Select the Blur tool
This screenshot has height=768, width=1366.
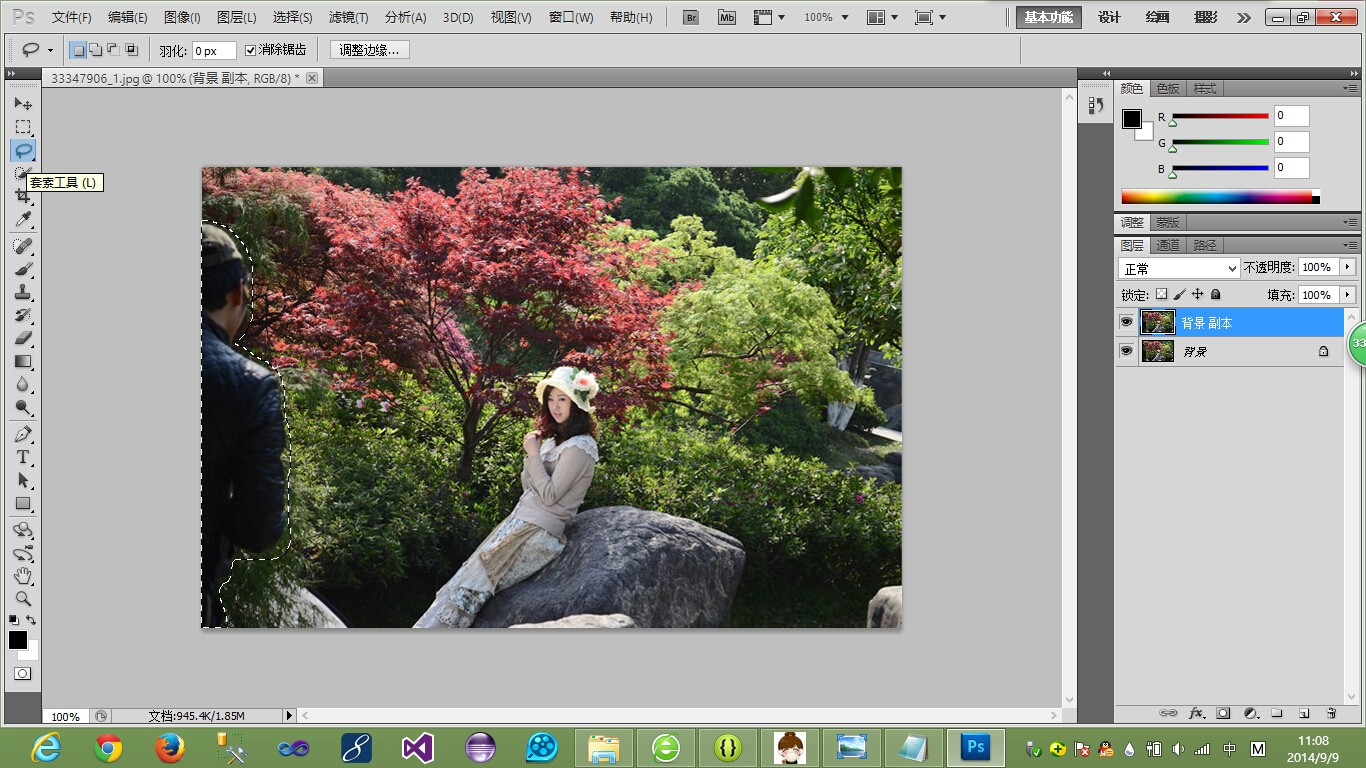point(23,384)
